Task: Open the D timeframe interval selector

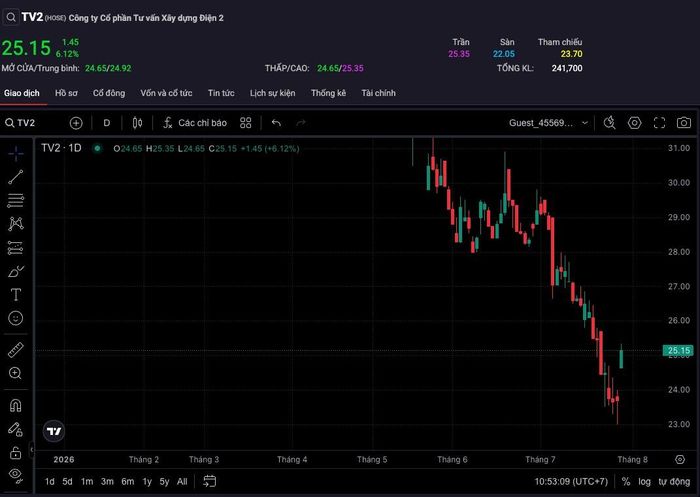Action: point(107,123)
